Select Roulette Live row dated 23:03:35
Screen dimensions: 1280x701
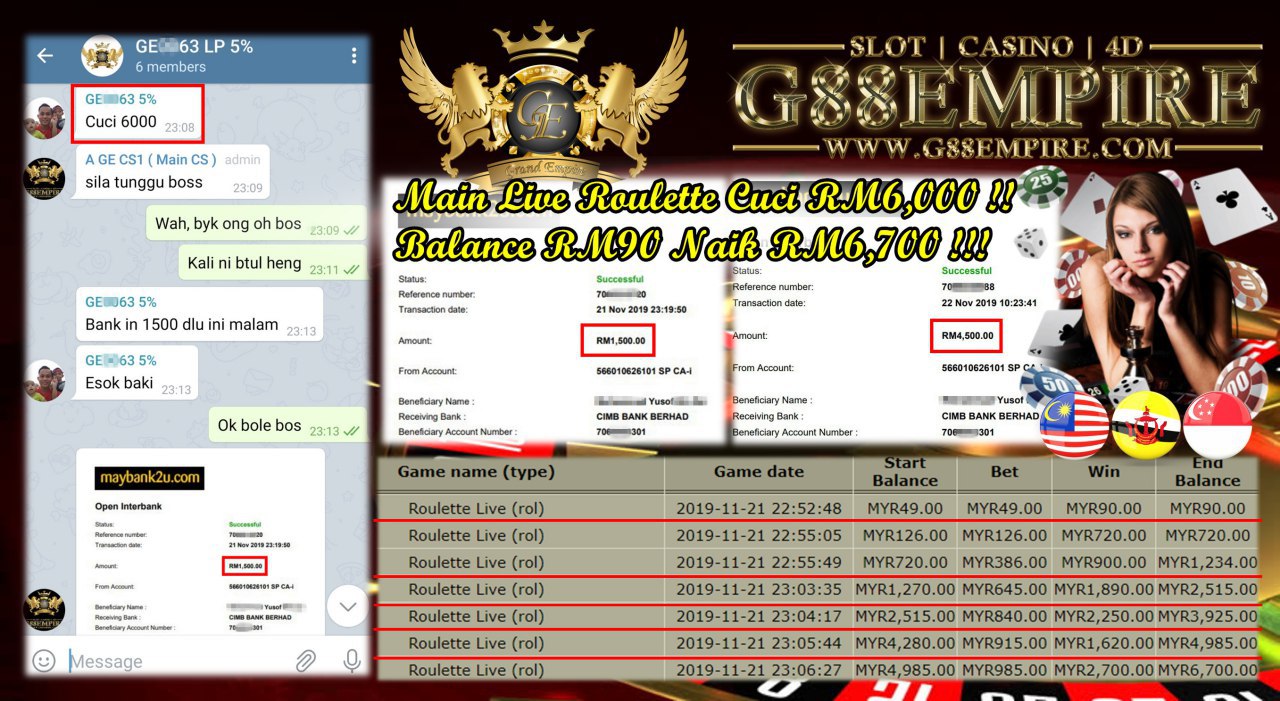(x=818, y=589)
